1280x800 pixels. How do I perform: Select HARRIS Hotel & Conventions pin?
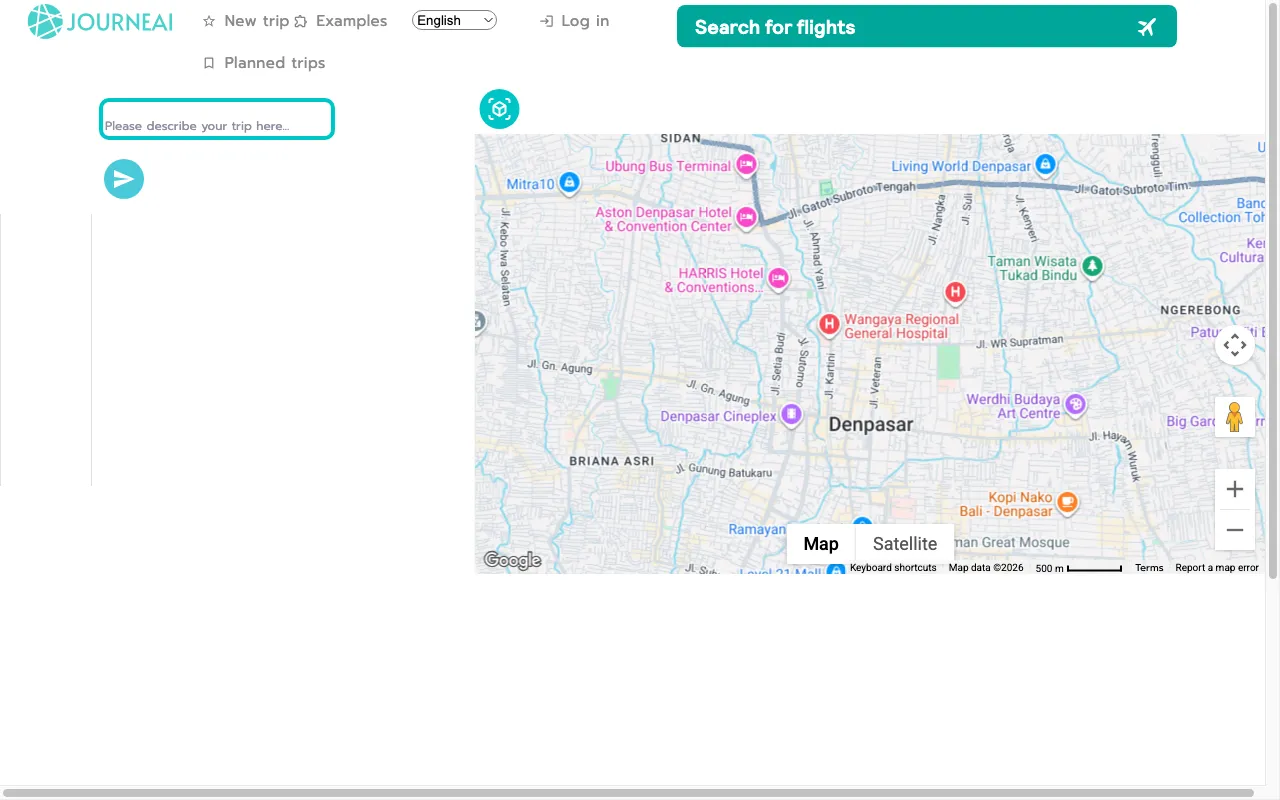point(778,278)
